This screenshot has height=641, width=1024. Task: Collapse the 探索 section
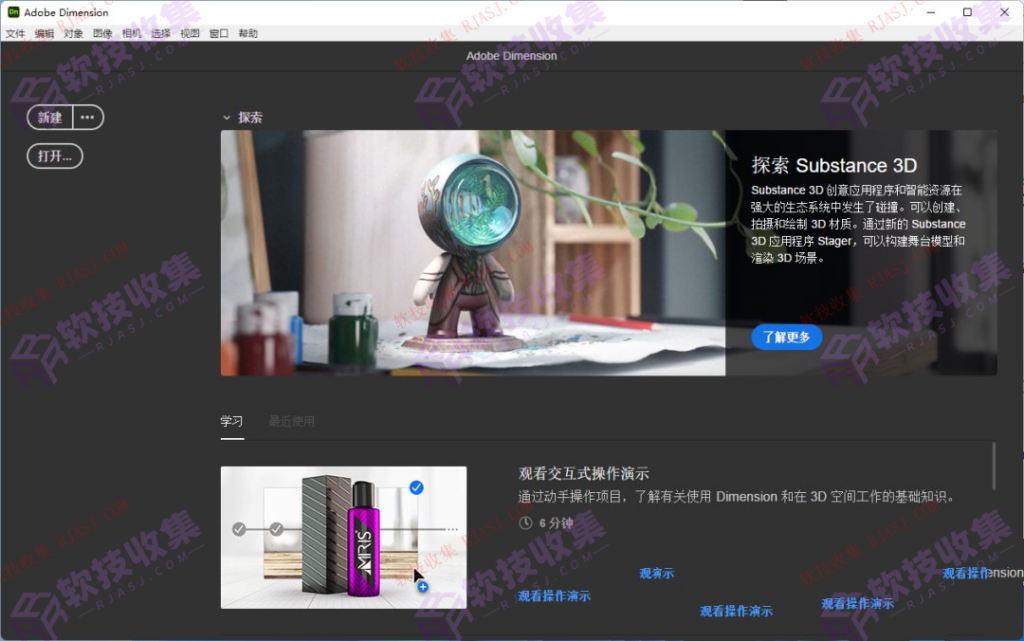(226, 116)
